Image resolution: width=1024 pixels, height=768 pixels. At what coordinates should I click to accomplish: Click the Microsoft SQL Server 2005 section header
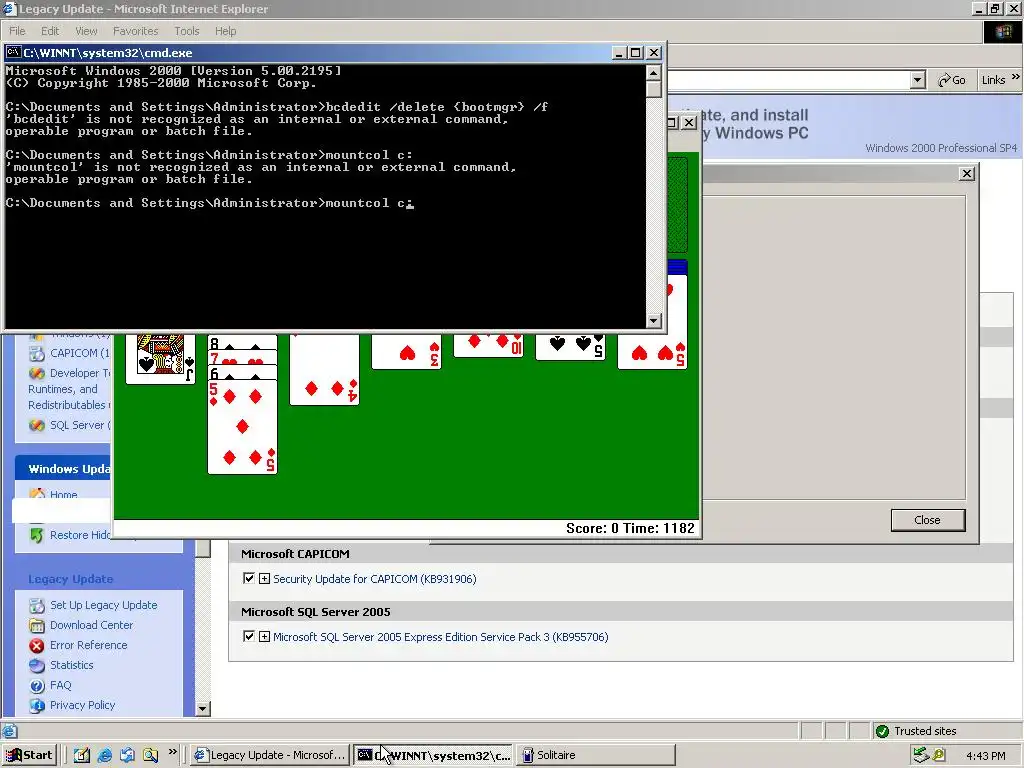tap(316, 612)
